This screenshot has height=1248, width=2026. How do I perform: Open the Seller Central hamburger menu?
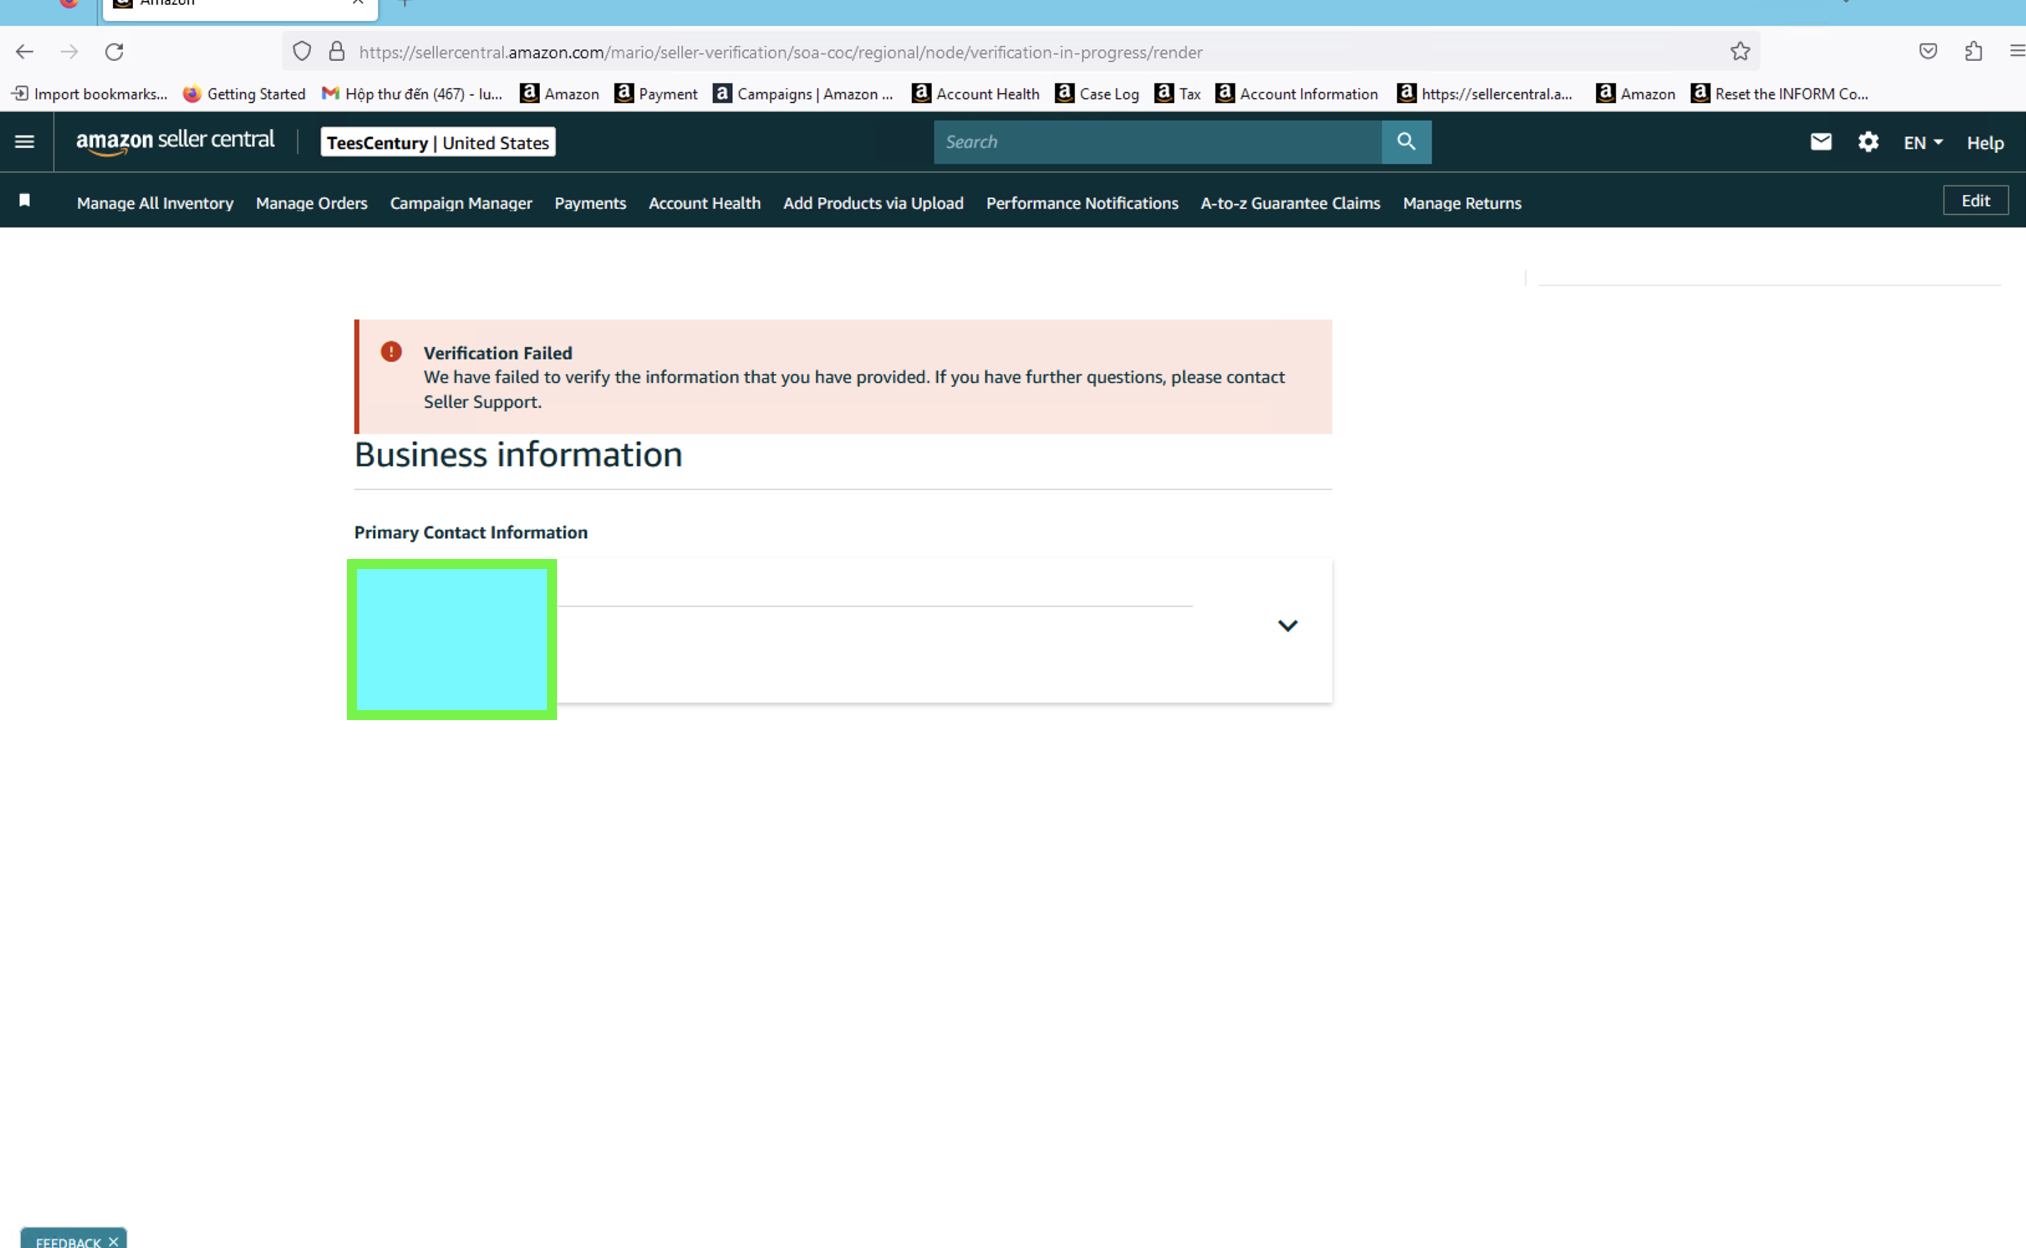(x=25, y=142)
